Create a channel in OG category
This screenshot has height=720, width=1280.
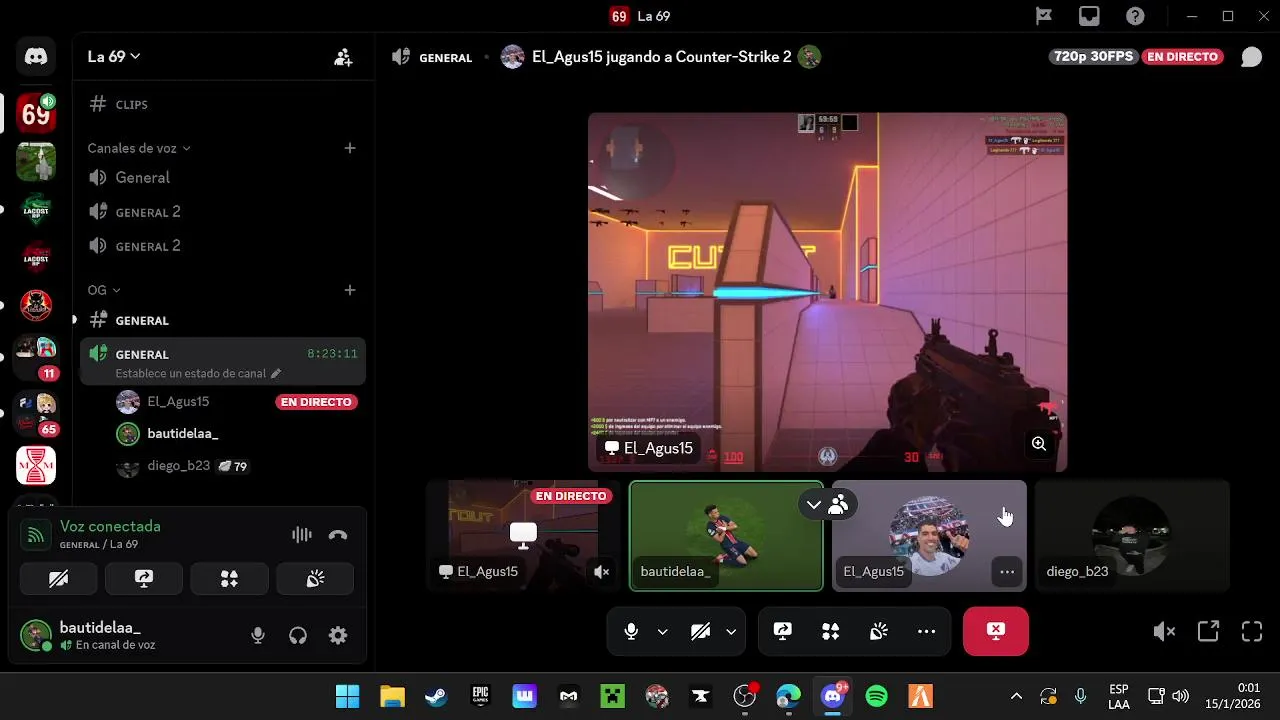pos(350,290)
